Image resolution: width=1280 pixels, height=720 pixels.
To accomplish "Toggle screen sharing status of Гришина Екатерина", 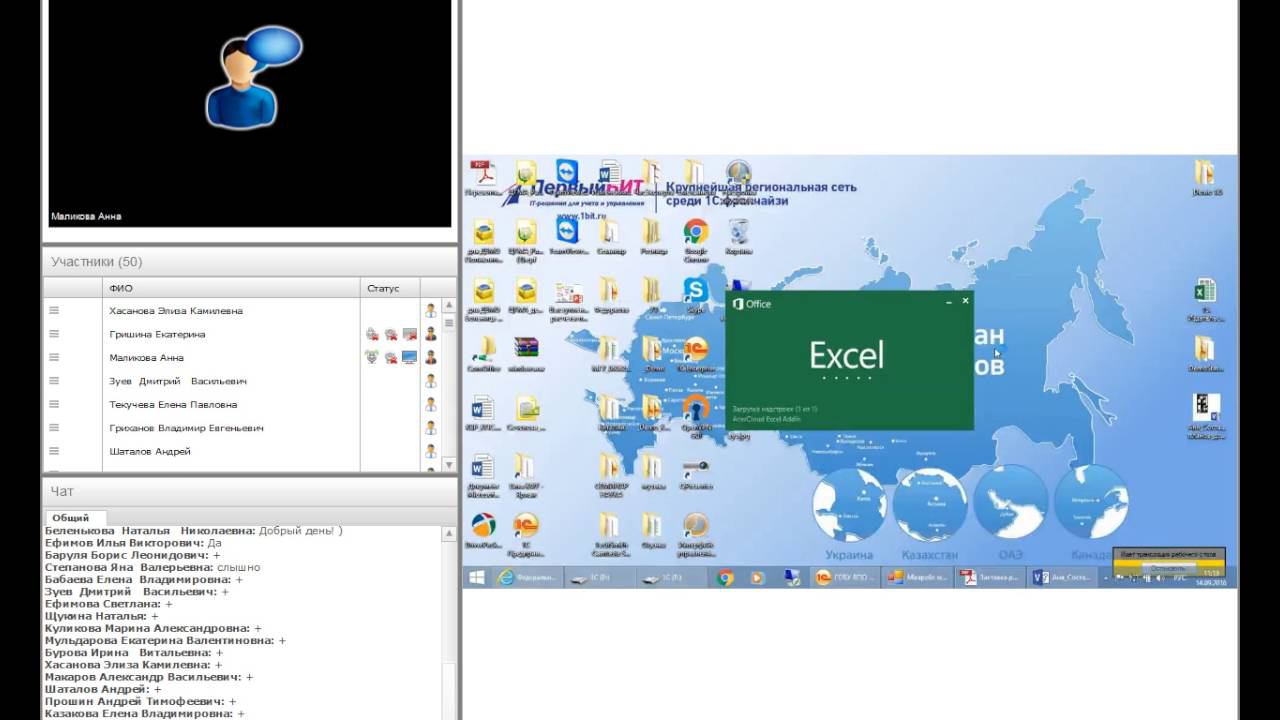I will tap(409, 334).
